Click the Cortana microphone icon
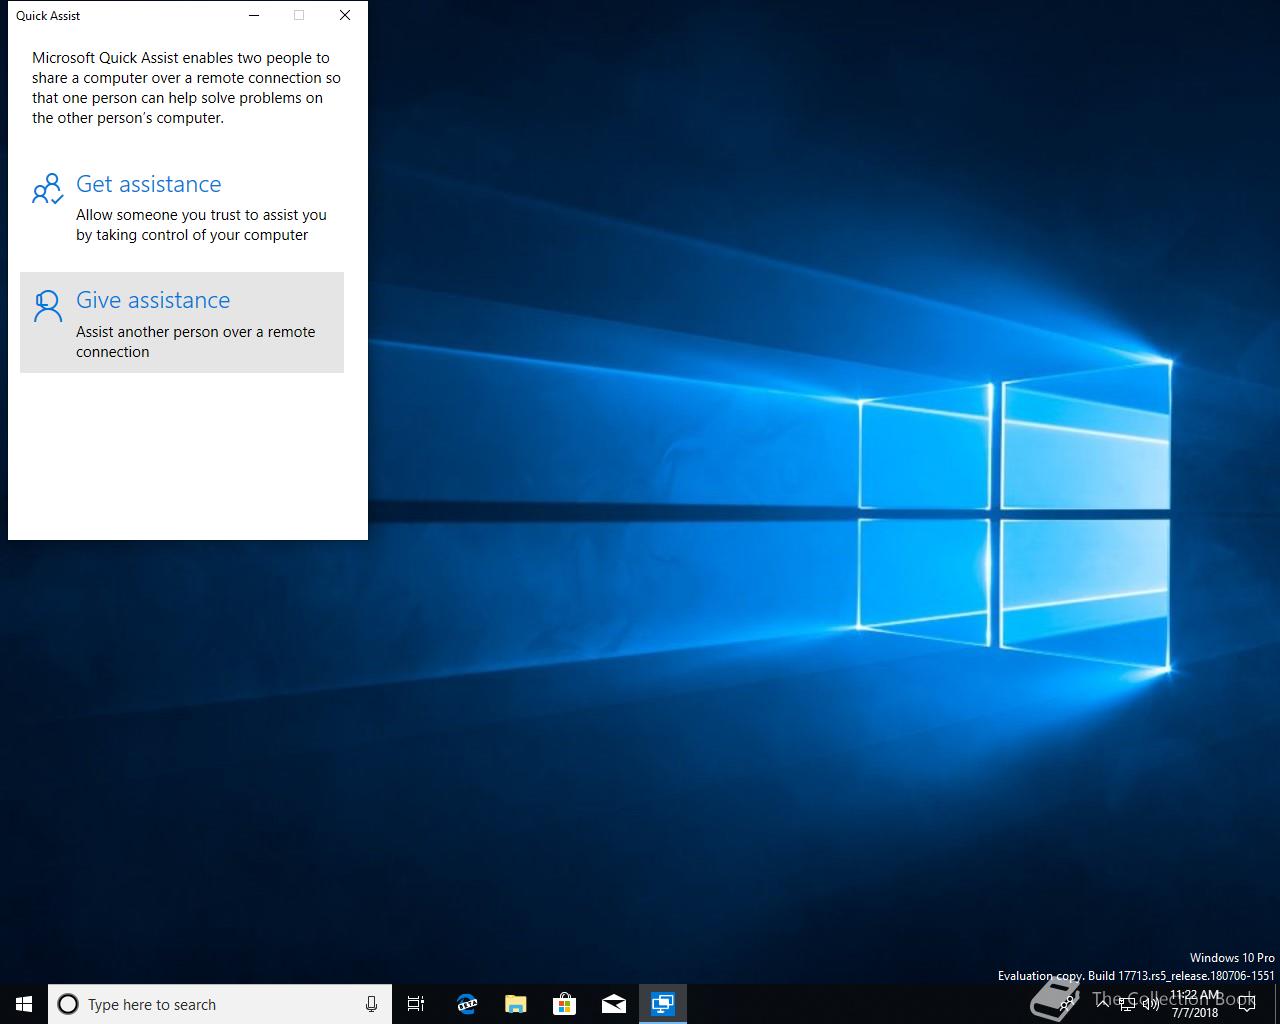This screenshot has width=1280, height=1024. tap(371, 1004)
